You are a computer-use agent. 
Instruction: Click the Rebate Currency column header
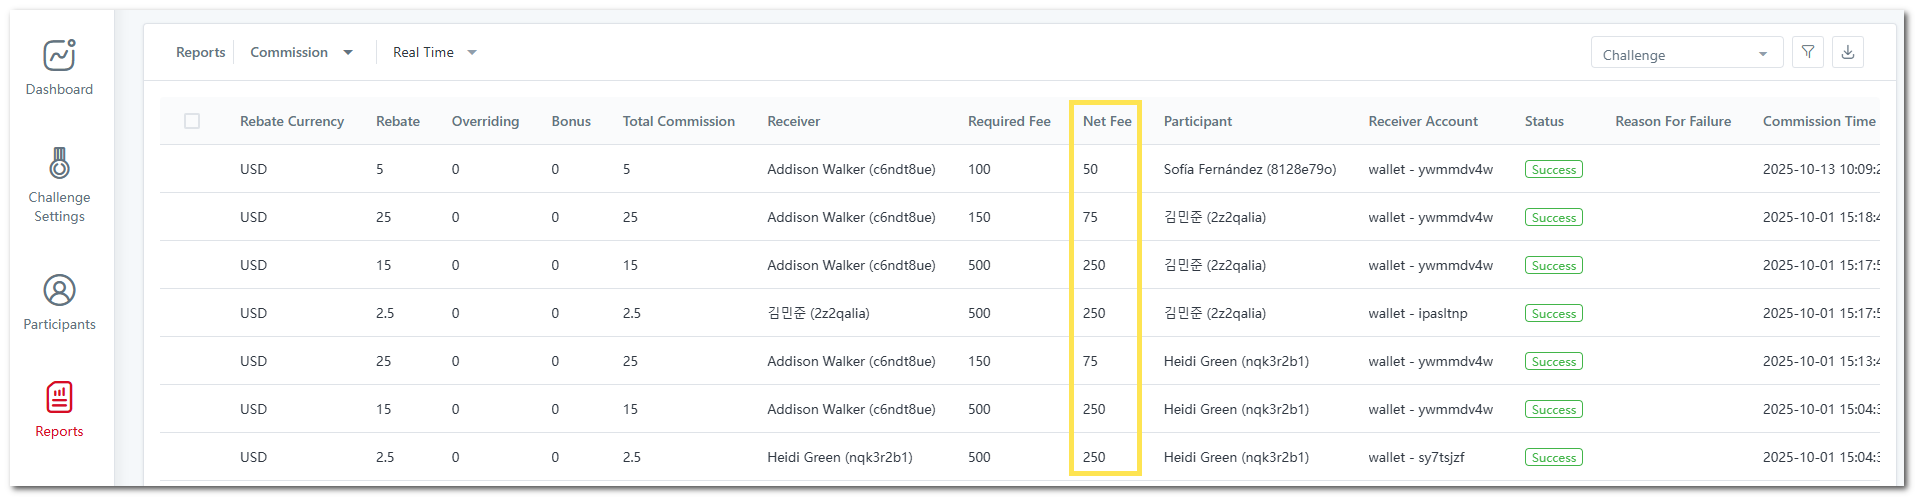291,121
